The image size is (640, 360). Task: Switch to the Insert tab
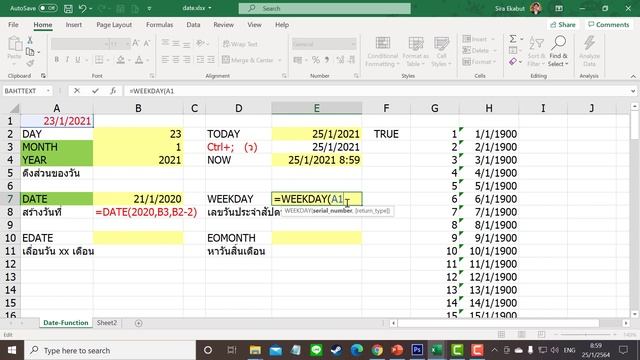coord(73,24)
